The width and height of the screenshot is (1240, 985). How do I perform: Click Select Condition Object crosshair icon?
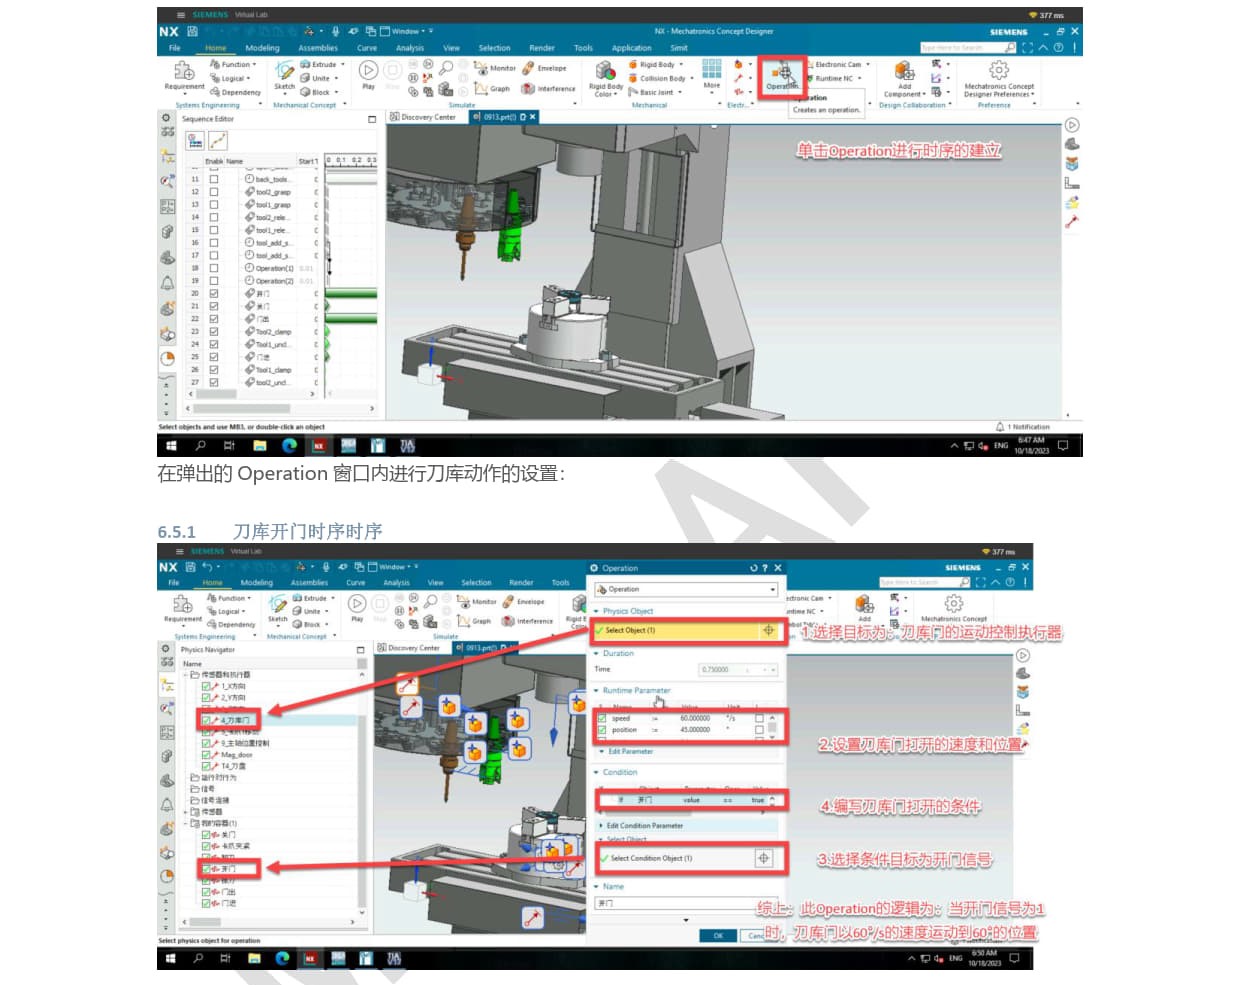(x=764, y=858)
